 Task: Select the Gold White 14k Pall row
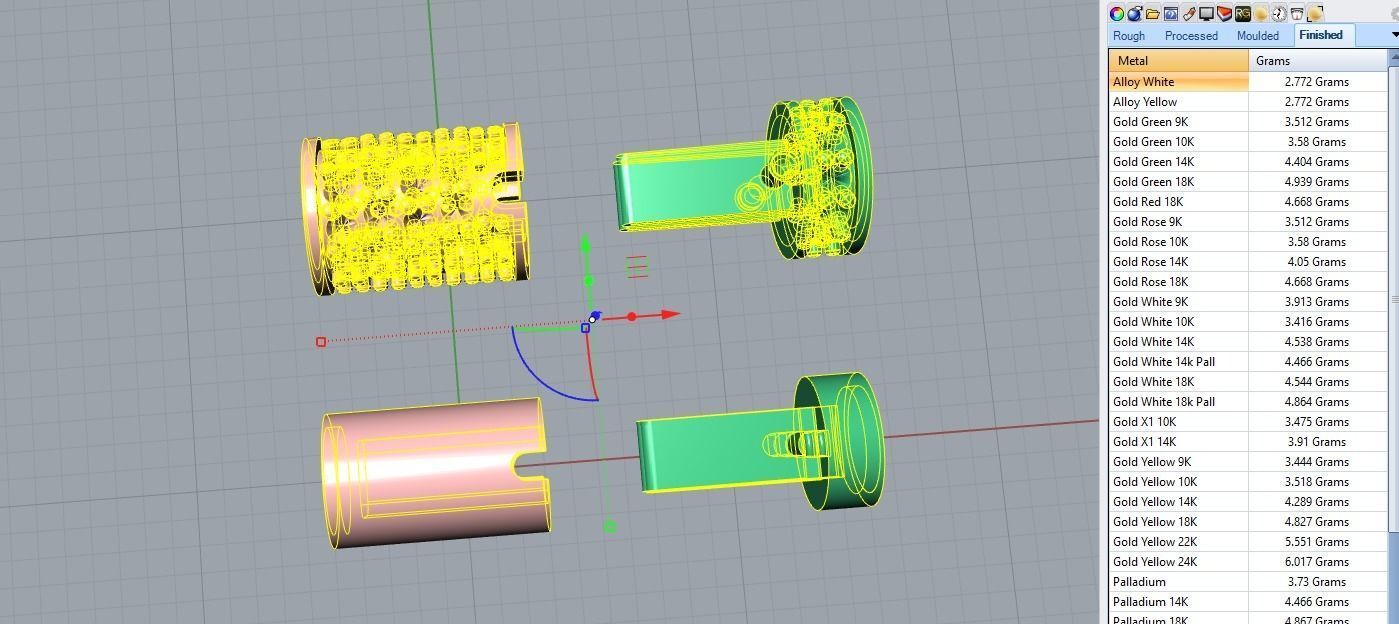[1248, 362]
